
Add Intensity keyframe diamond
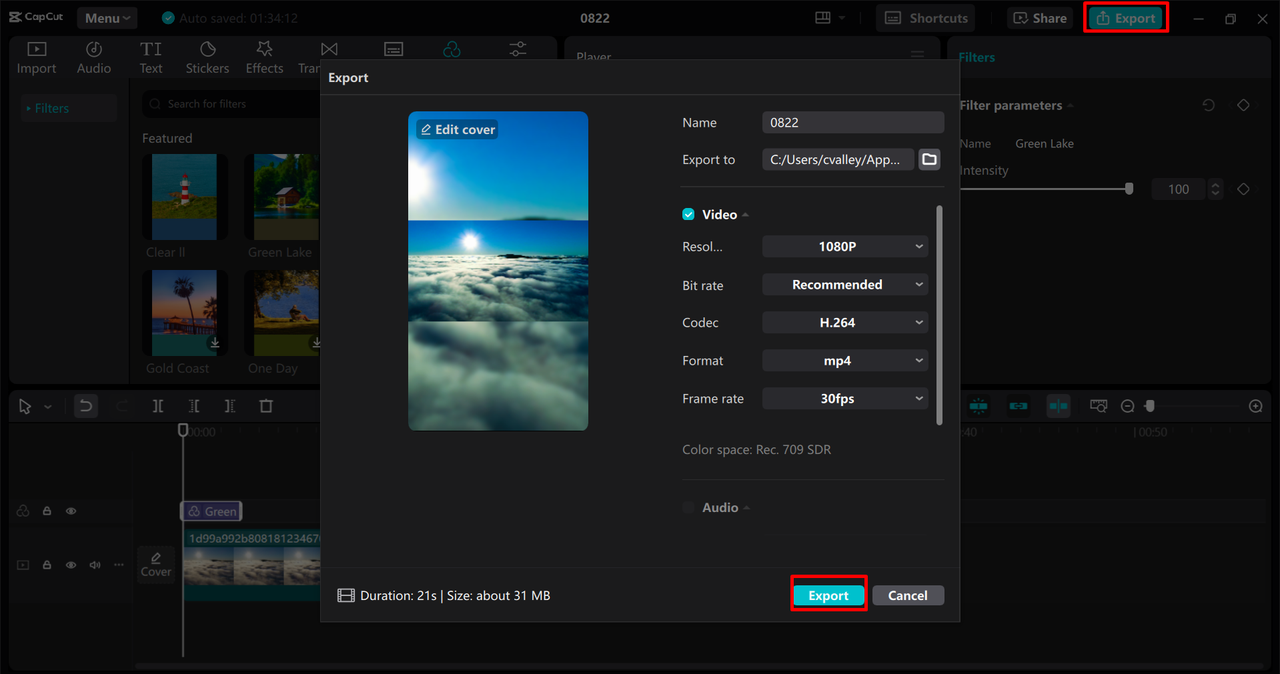(x=1243, y=189)
